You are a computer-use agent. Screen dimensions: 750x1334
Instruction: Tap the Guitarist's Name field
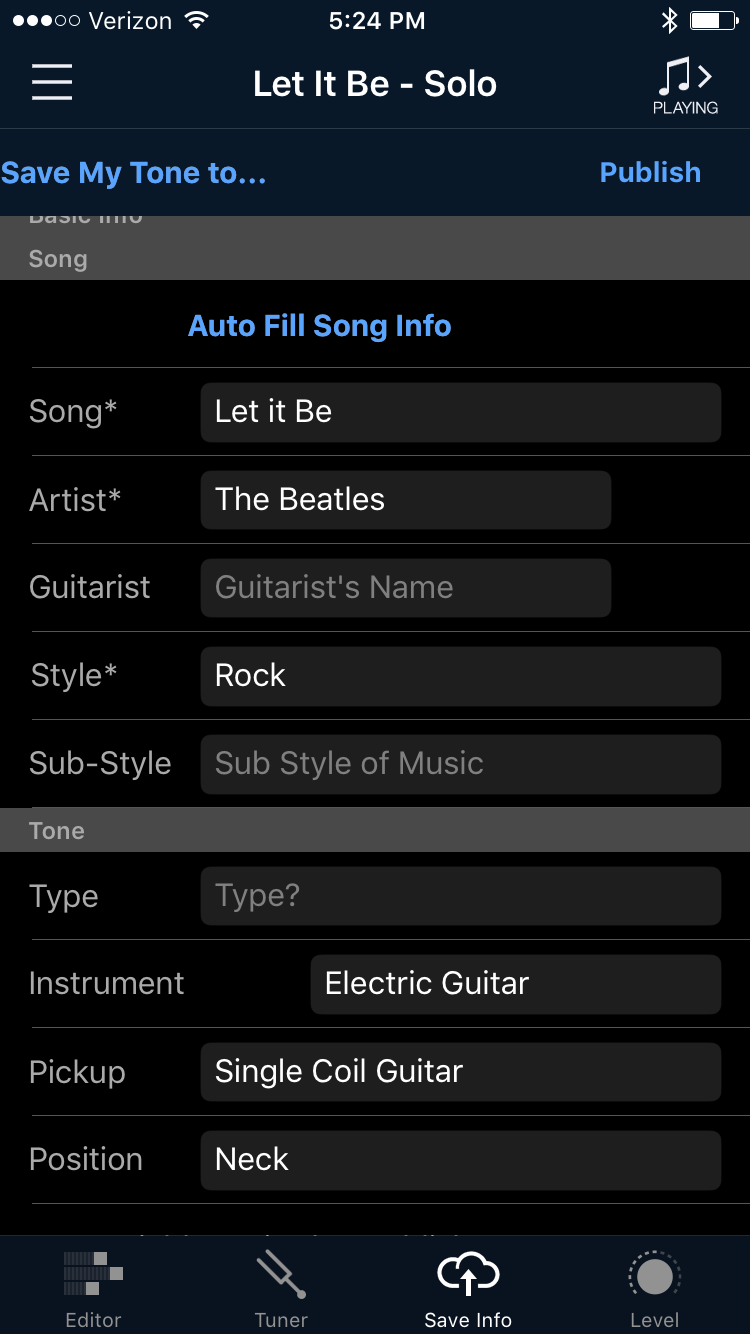click(405, 588)
